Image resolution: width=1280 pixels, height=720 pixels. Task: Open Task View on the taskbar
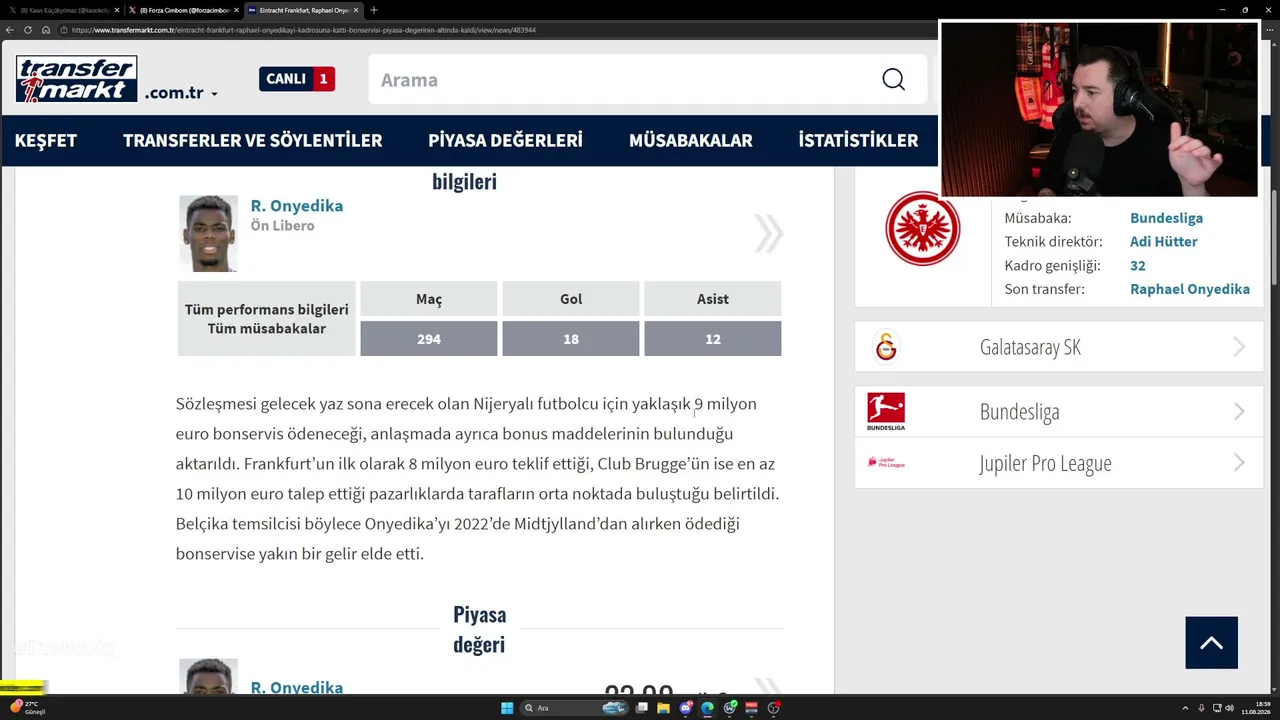[x=642, y=708]
